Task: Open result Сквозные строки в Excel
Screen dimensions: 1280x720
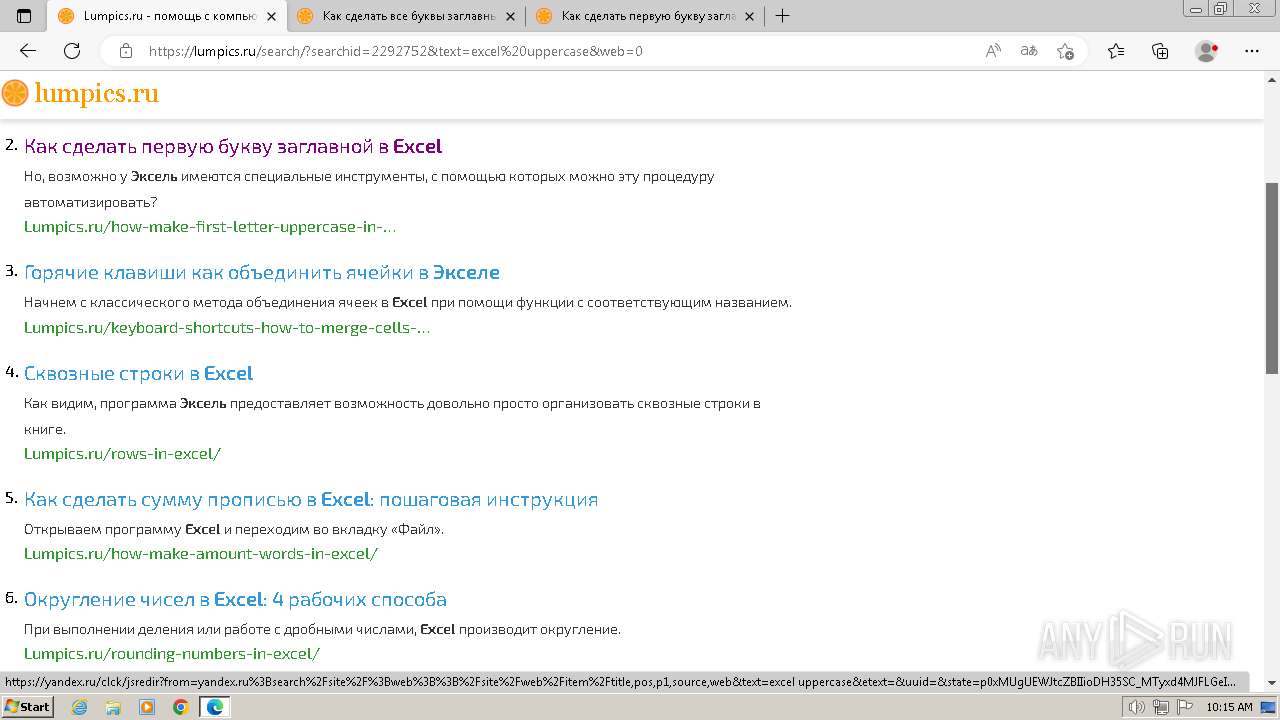Action: click(139, 373)
